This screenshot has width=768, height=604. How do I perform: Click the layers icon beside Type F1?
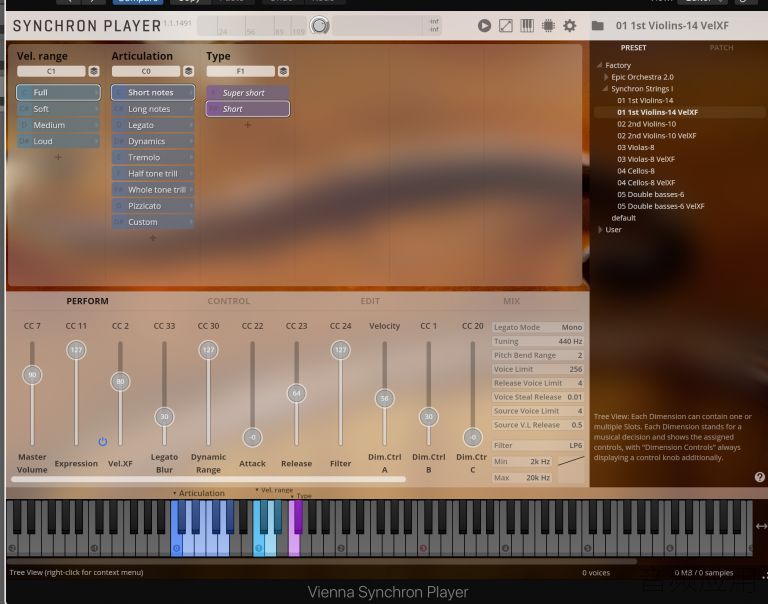(x=283, y=71)
